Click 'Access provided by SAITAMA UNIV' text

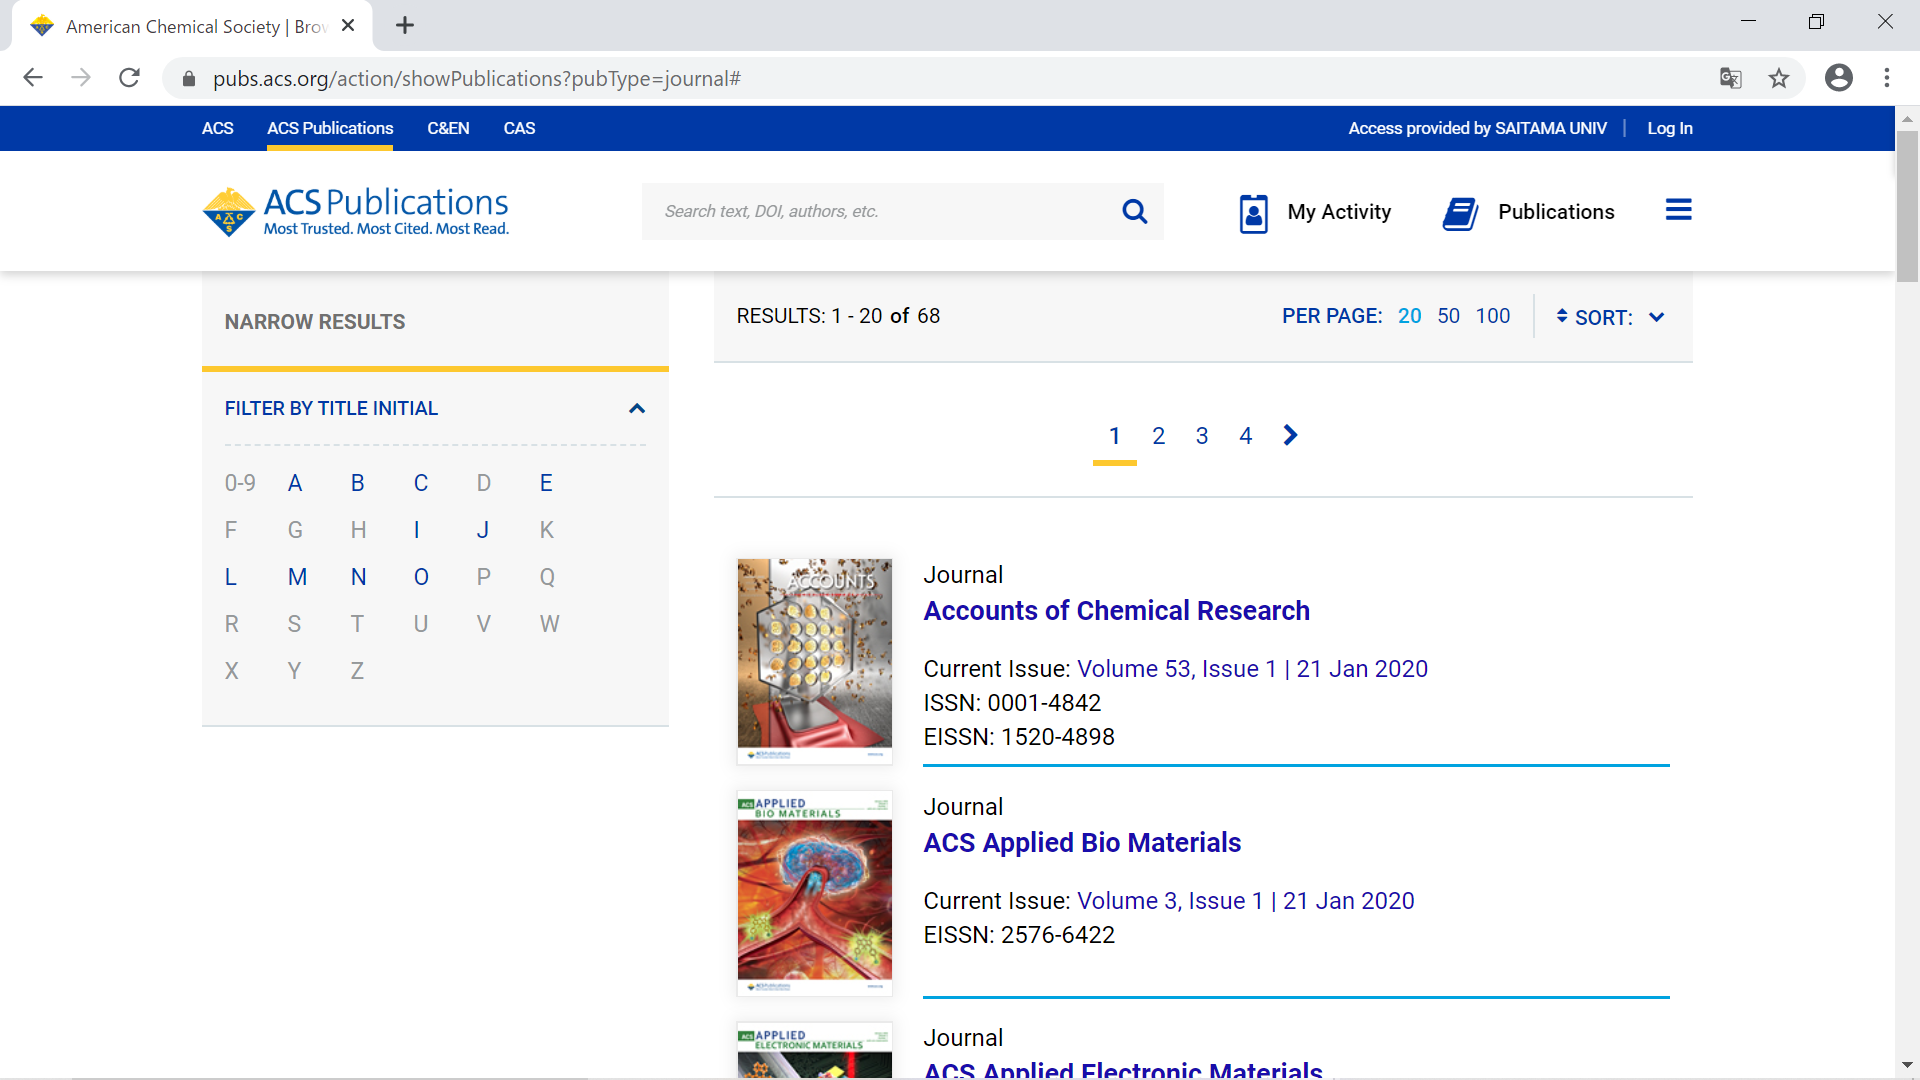[1477, 128]
